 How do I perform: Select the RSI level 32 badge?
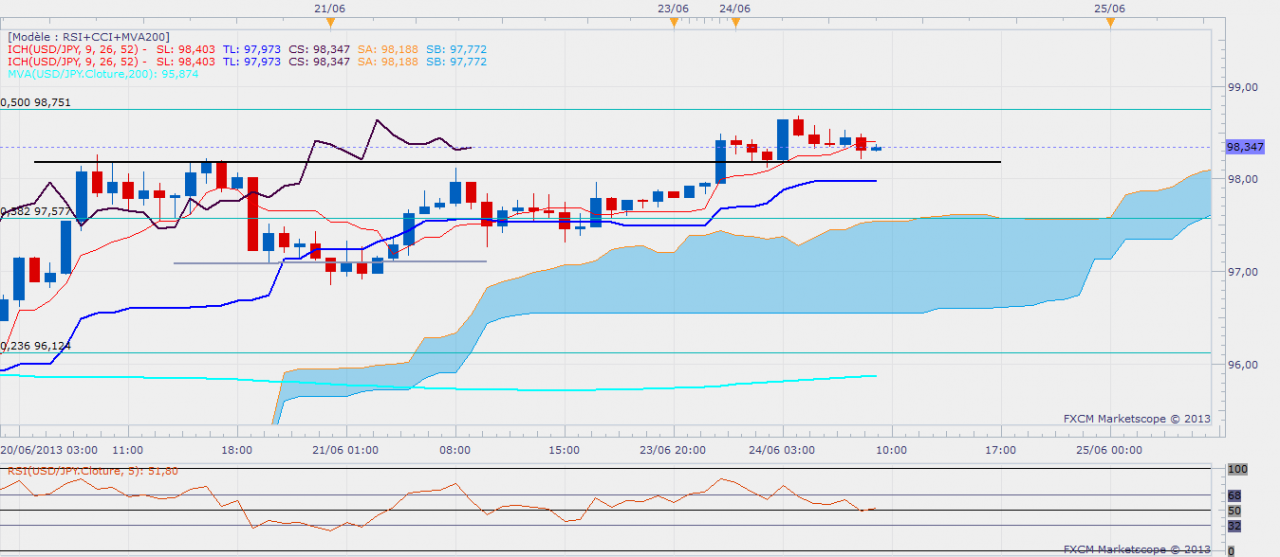[x=1233, y=526]
